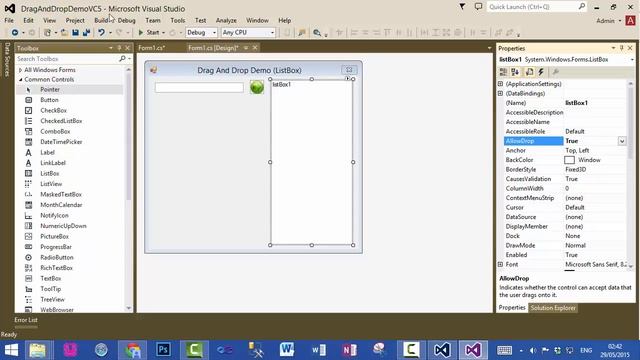Show Categorized view in Properties panel
640x360 pixels.
point(503,72)
